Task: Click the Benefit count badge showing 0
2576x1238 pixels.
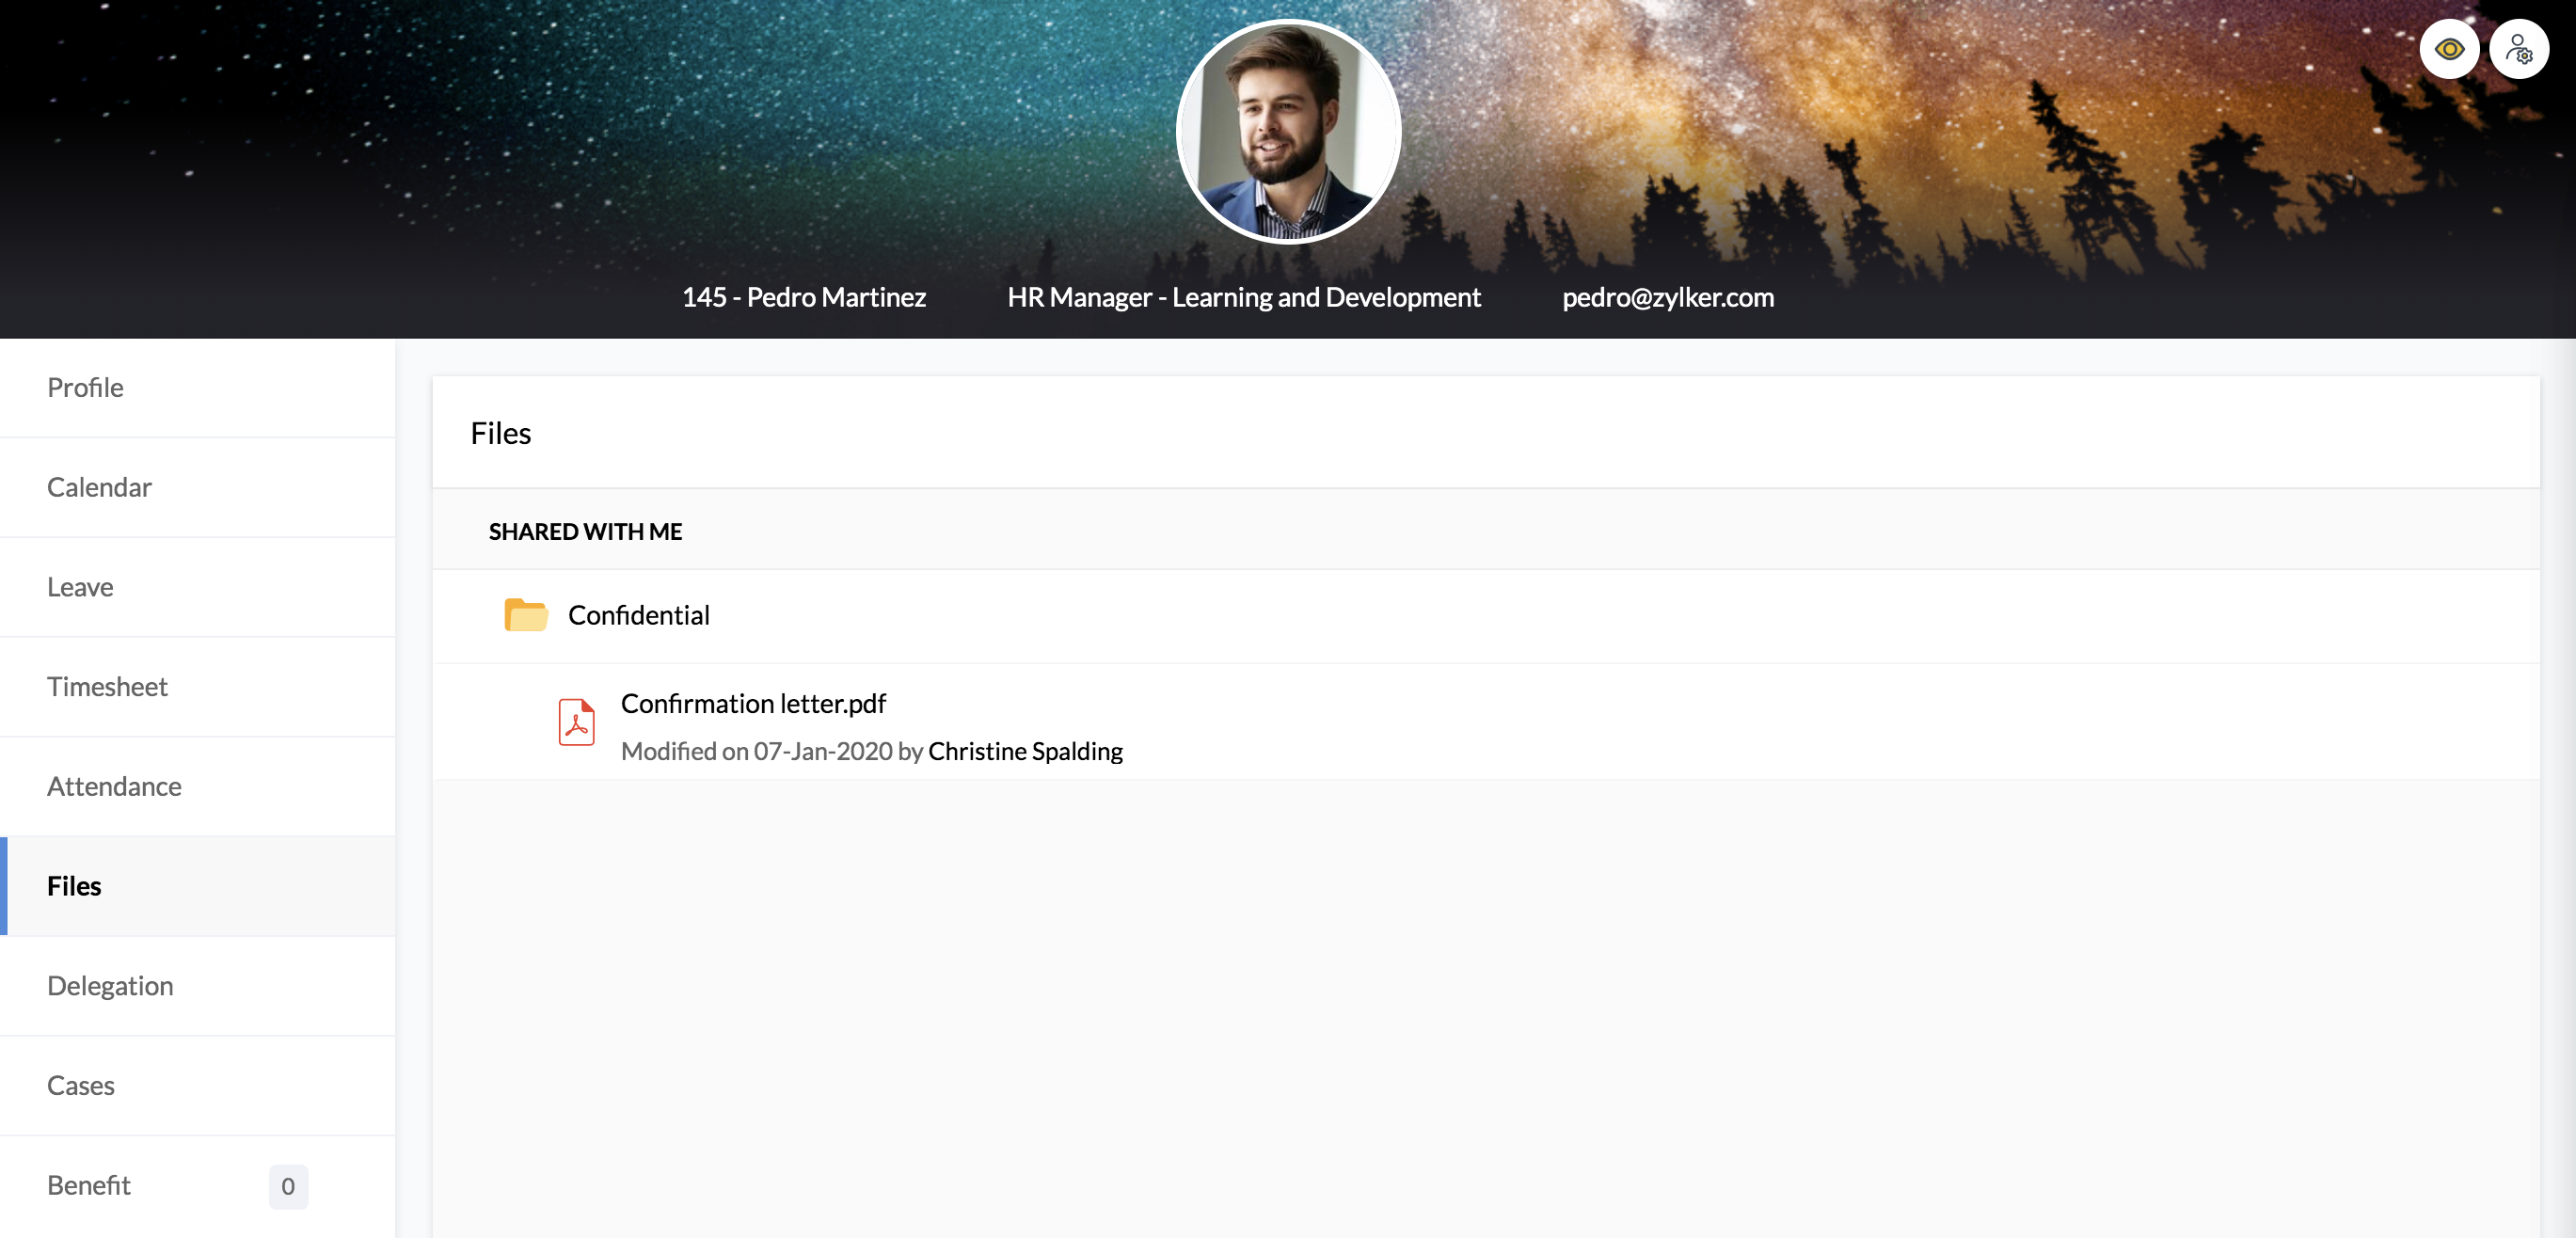Action: pos(288,1186)
